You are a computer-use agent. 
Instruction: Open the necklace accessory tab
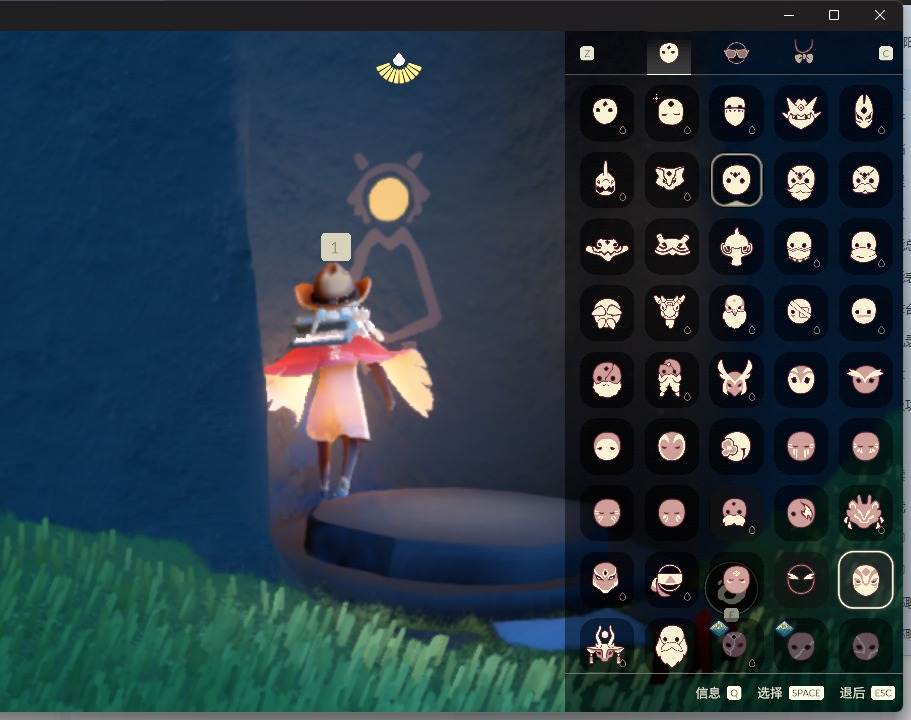pos(803,53)
